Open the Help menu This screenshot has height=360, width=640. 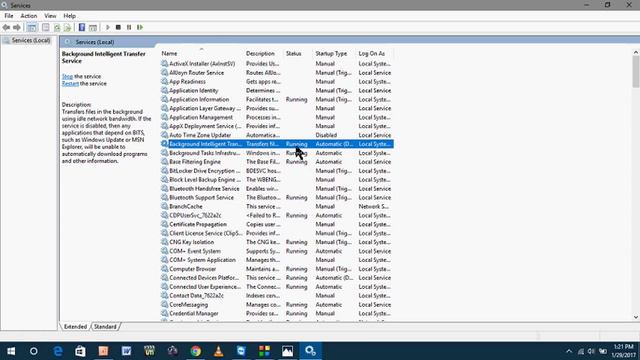pos(69,16)
